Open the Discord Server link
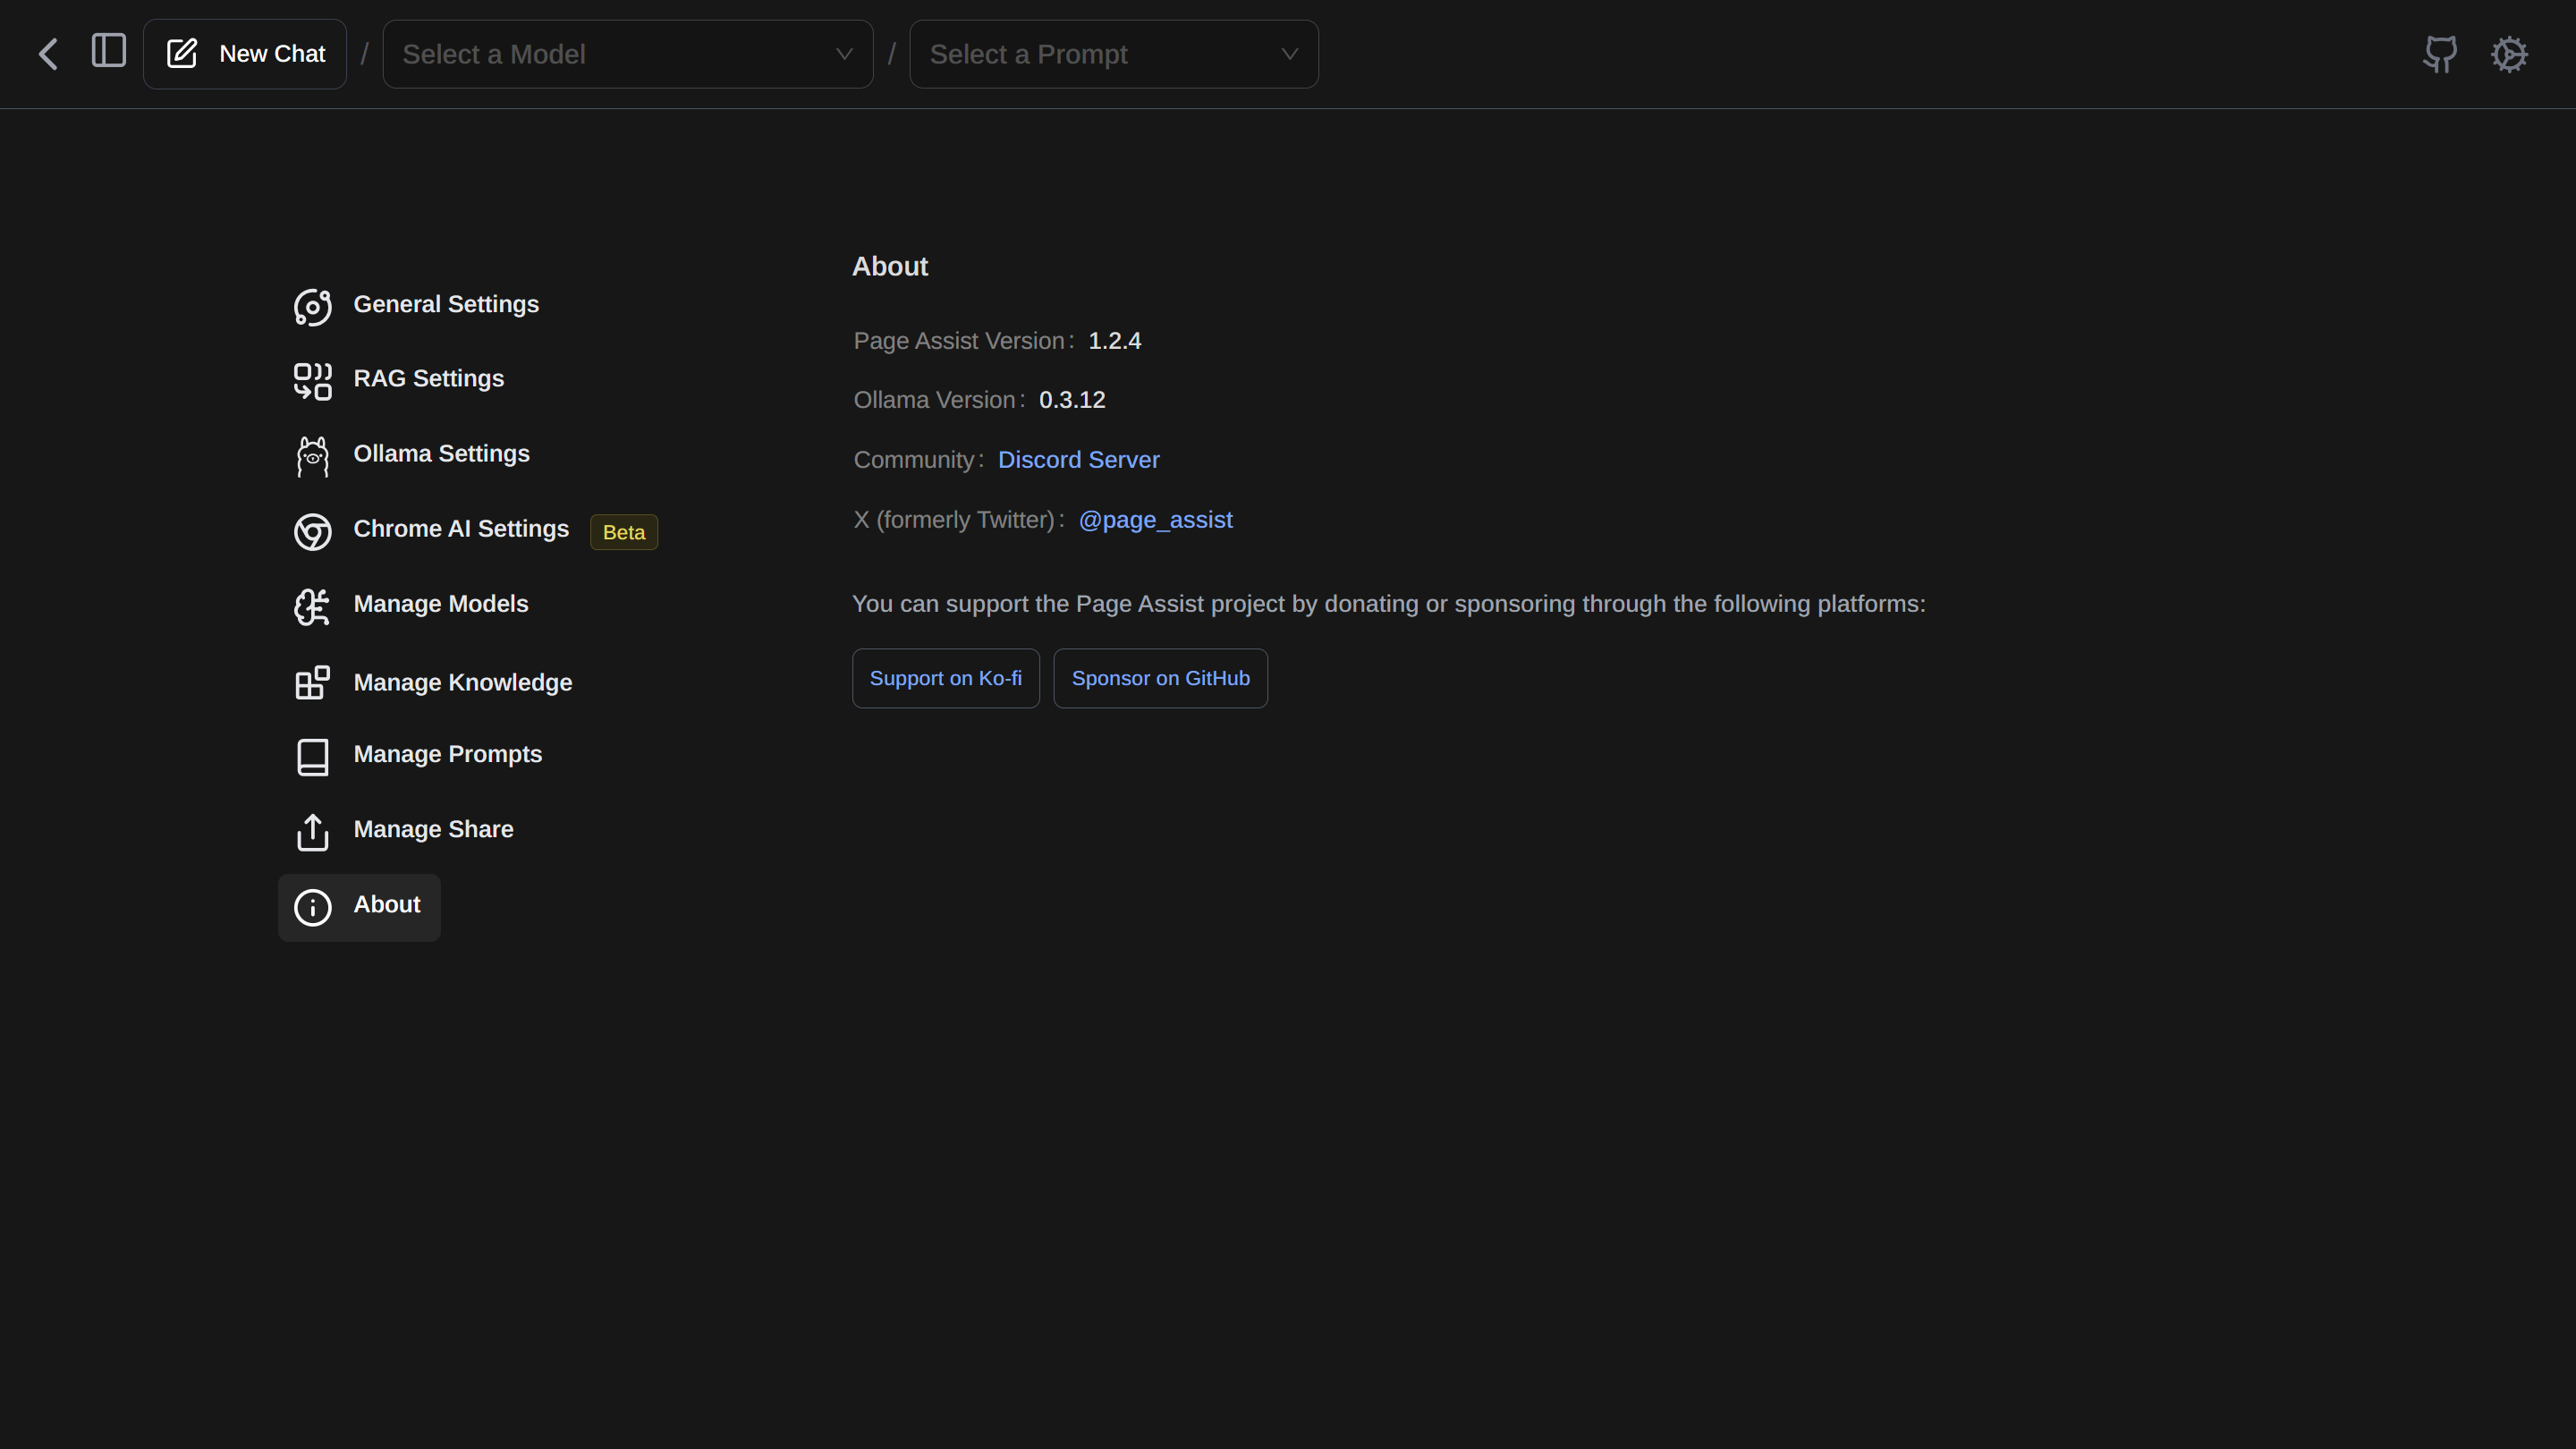Image resolution: width=2576 pixels, height=1449 pixels. (1078, 460)
